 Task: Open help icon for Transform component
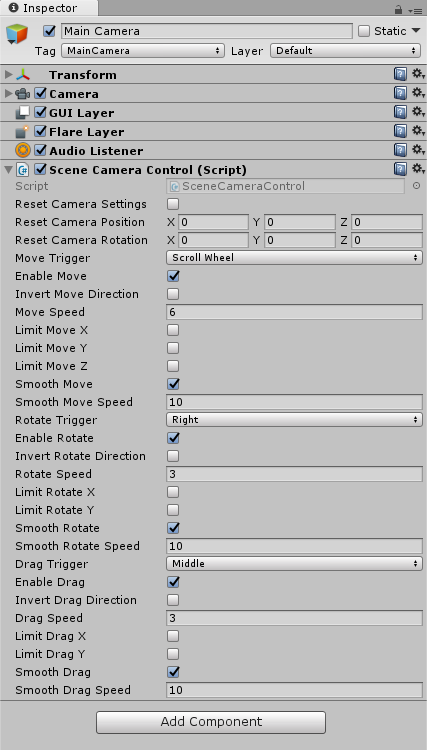400,74
